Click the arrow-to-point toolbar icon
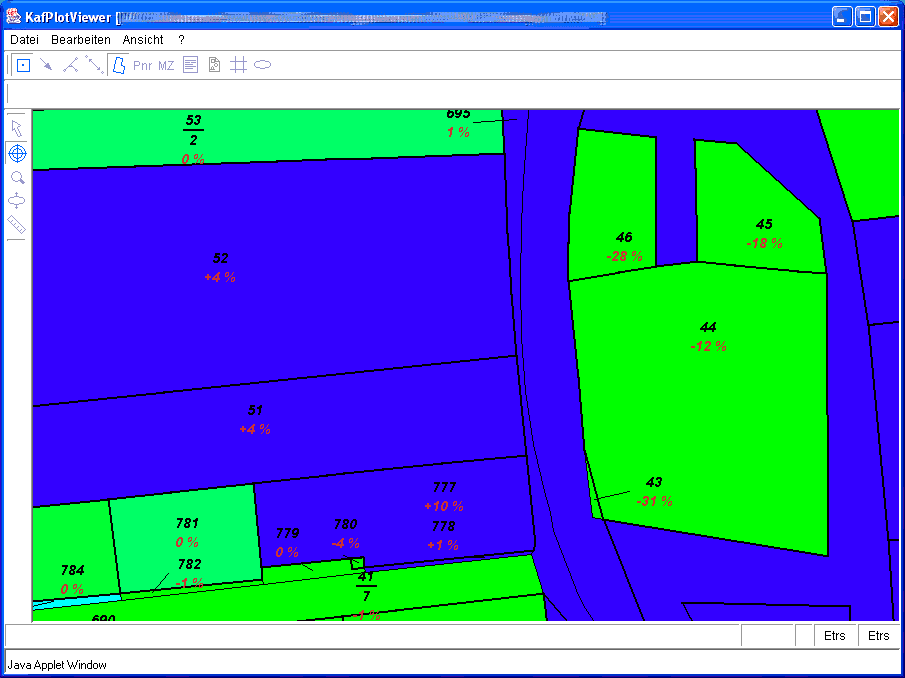This screenshot has width=905, height=678. pos(46,66)
